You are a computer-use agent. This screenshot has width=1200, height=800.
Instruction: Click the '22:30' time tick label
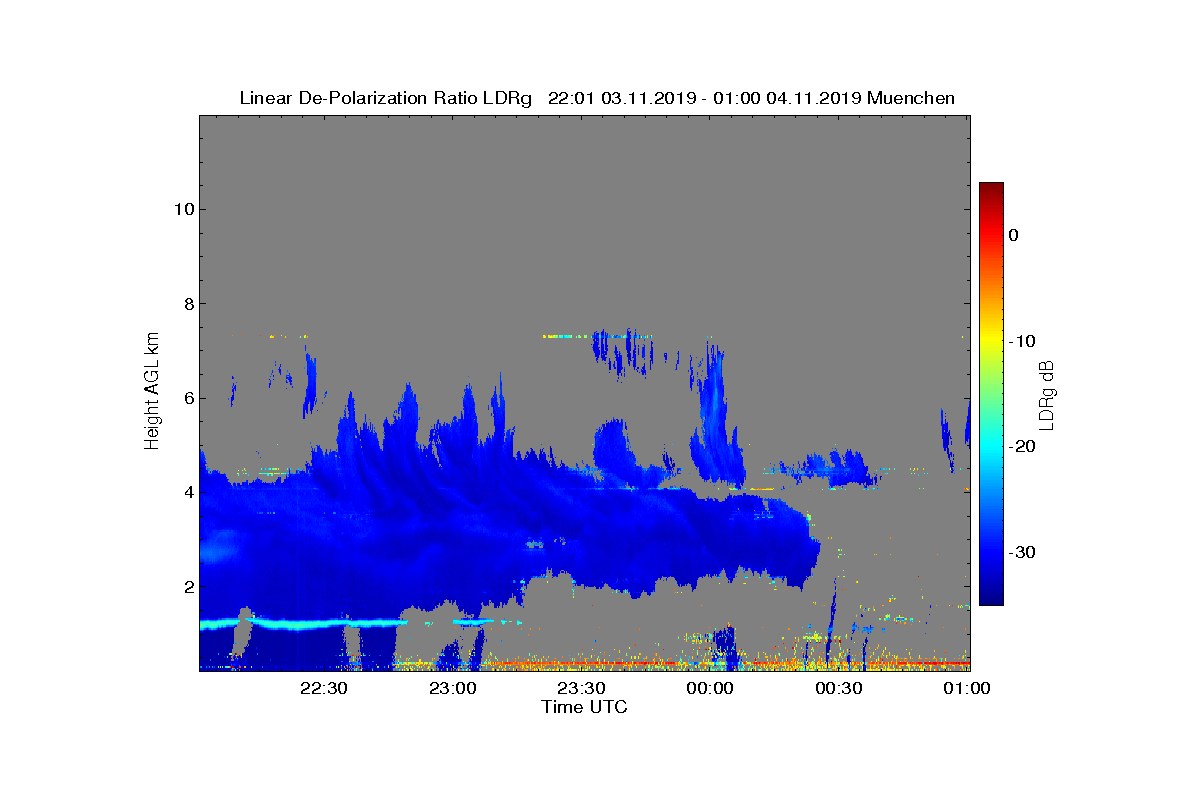click(324, 688)
